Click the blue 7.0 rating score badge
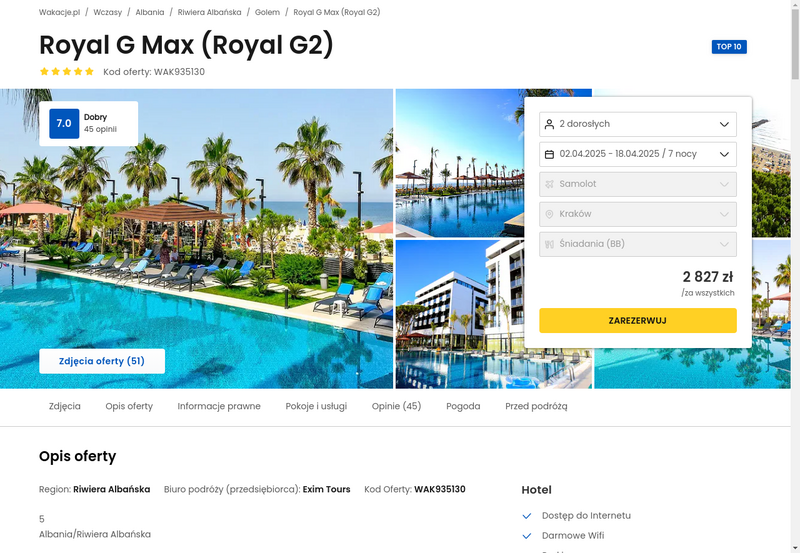Image resolution: width=800 pixels, height=553 pixels. [x=64, y=123]
